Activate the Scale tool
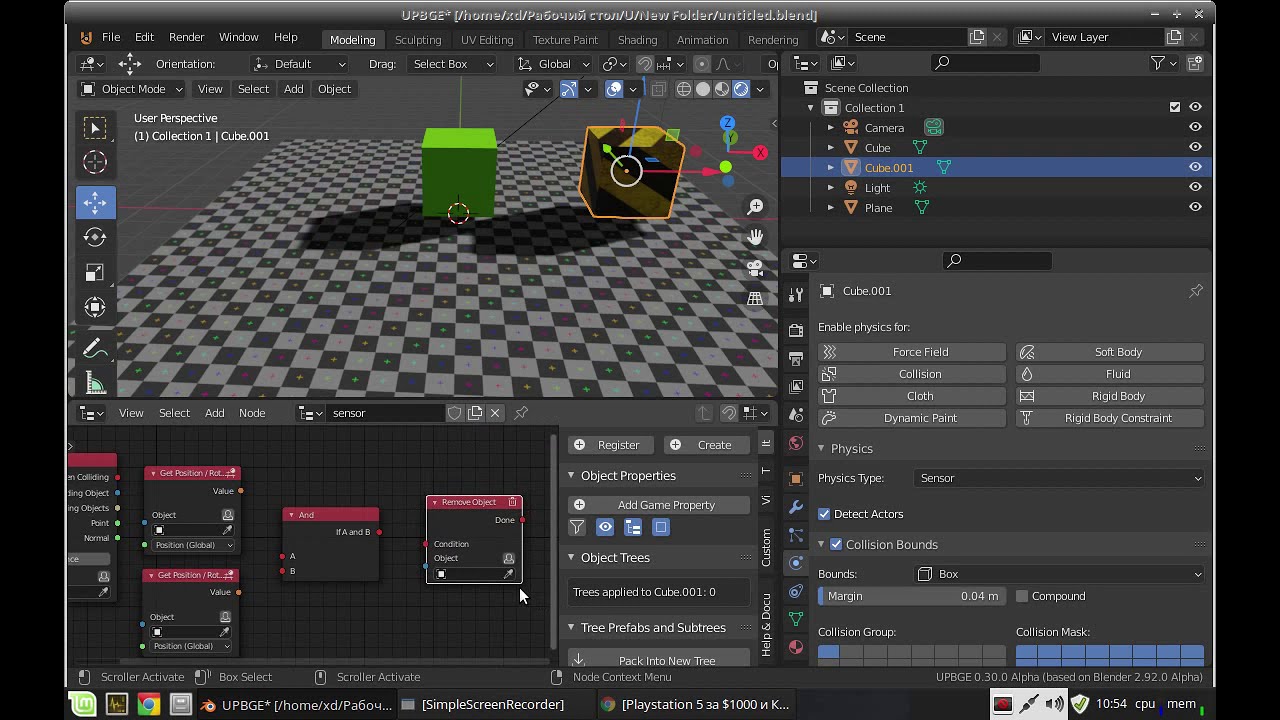Image resolution: width=1280 pixels, height=720 pixels. coord(95,272)
